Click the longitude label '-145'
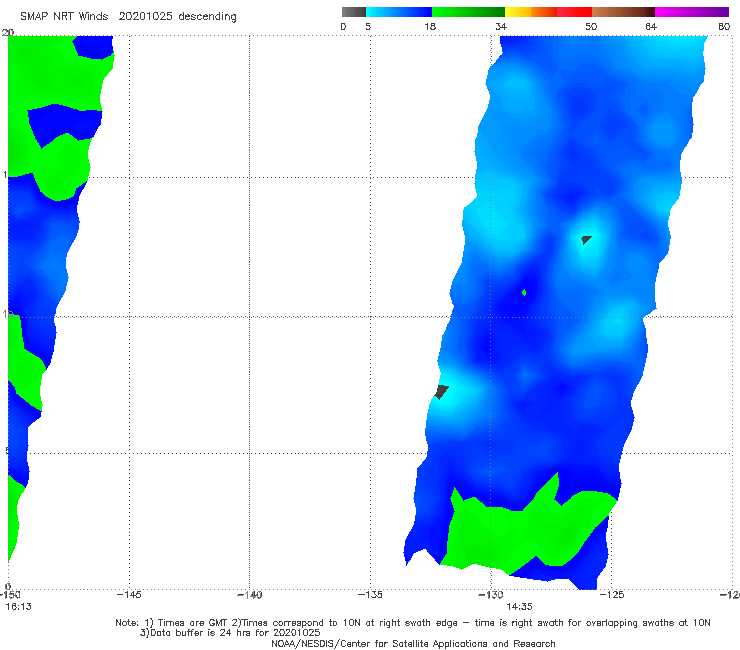Viewport: 740px width, 650px height. tap(129, 595)
